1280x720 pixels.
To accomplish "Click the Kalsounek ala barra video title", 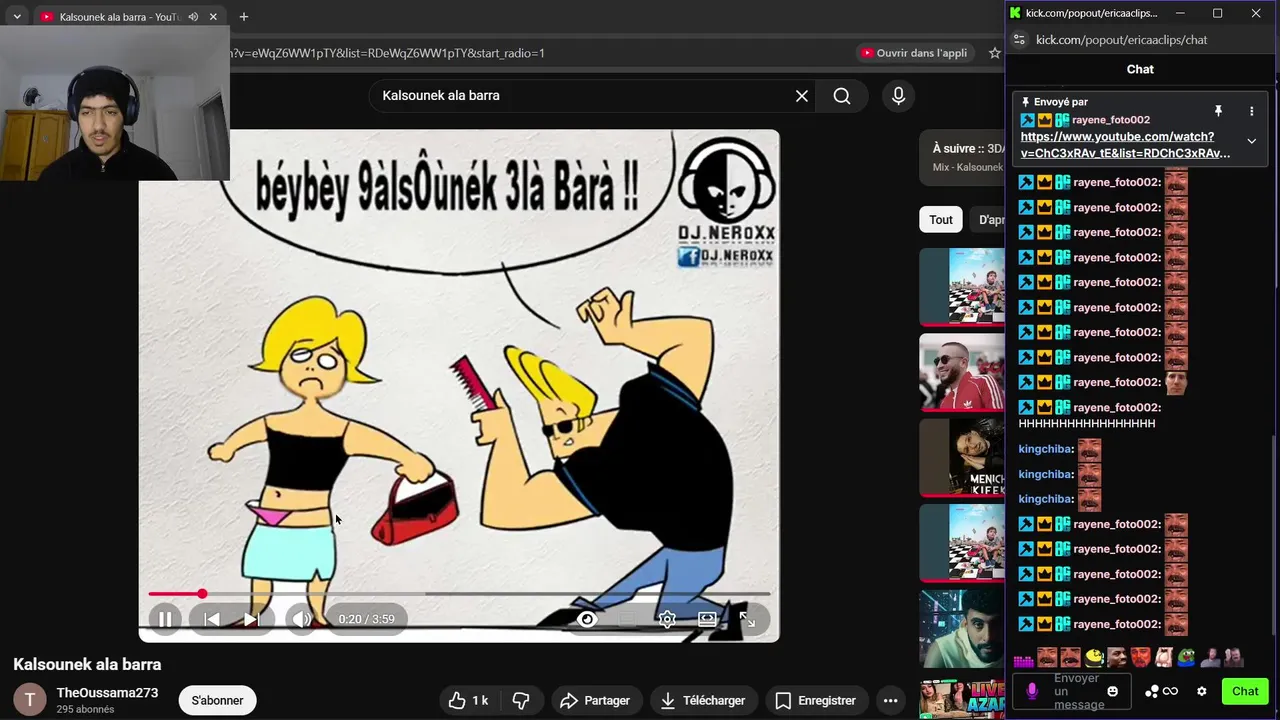I will (87, 664).
